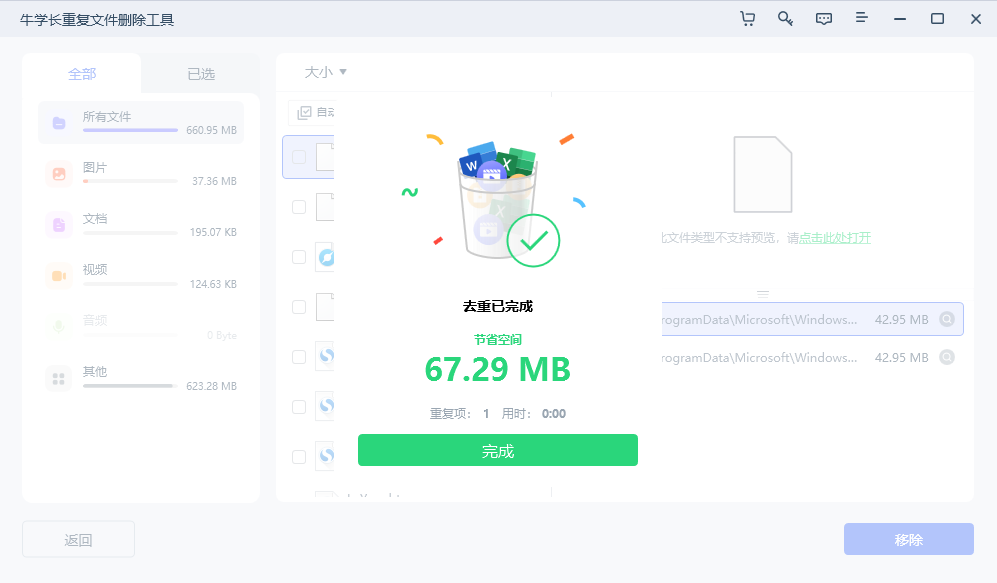Select the 所有文件 folder icon
The width and height of the screenshot is (997, 583).
pyautogui.click(x=59, y=123)
